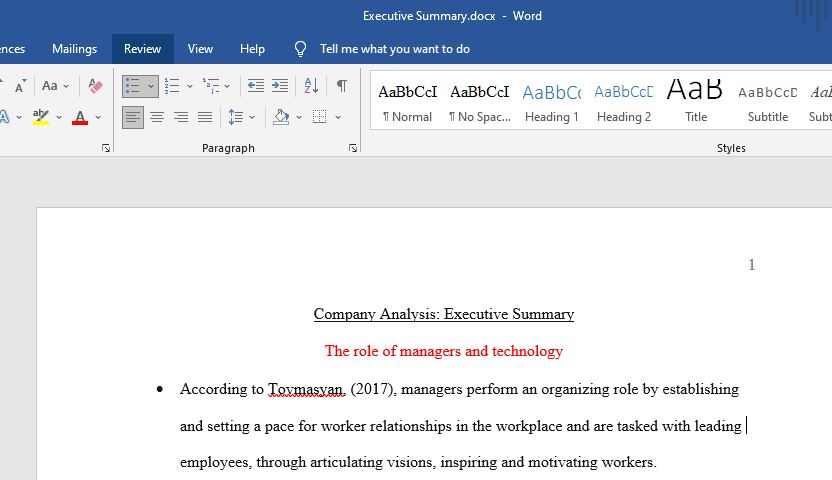Image resolution: width=832 pixels, height=480 pixels.
Task: Open the Change Case Aa menu
Action: (x=55, y=86)
